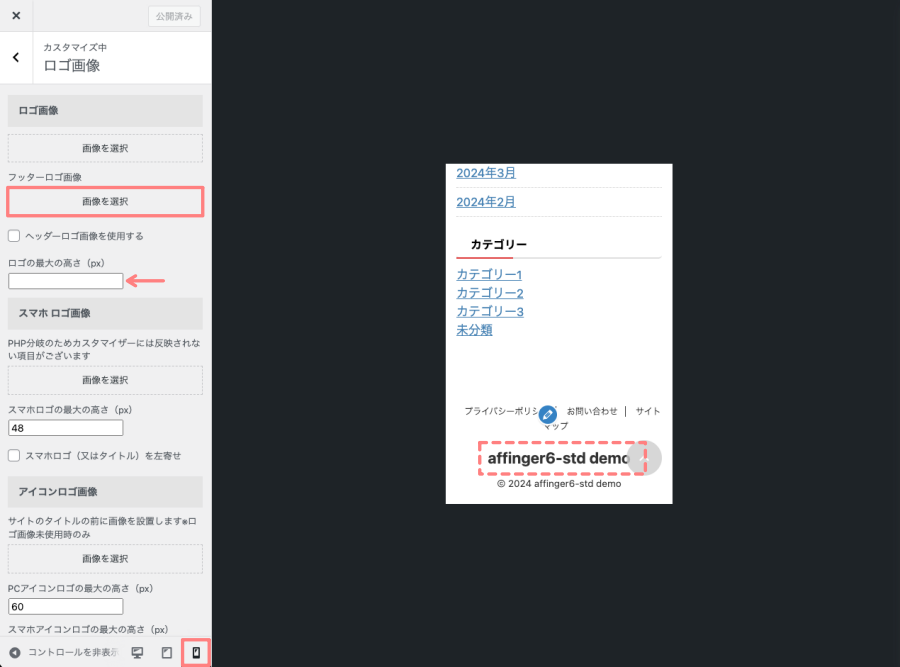Choose image for スマホ ロゴ画像
900x667 pixels.
click(x=105, y=380)
